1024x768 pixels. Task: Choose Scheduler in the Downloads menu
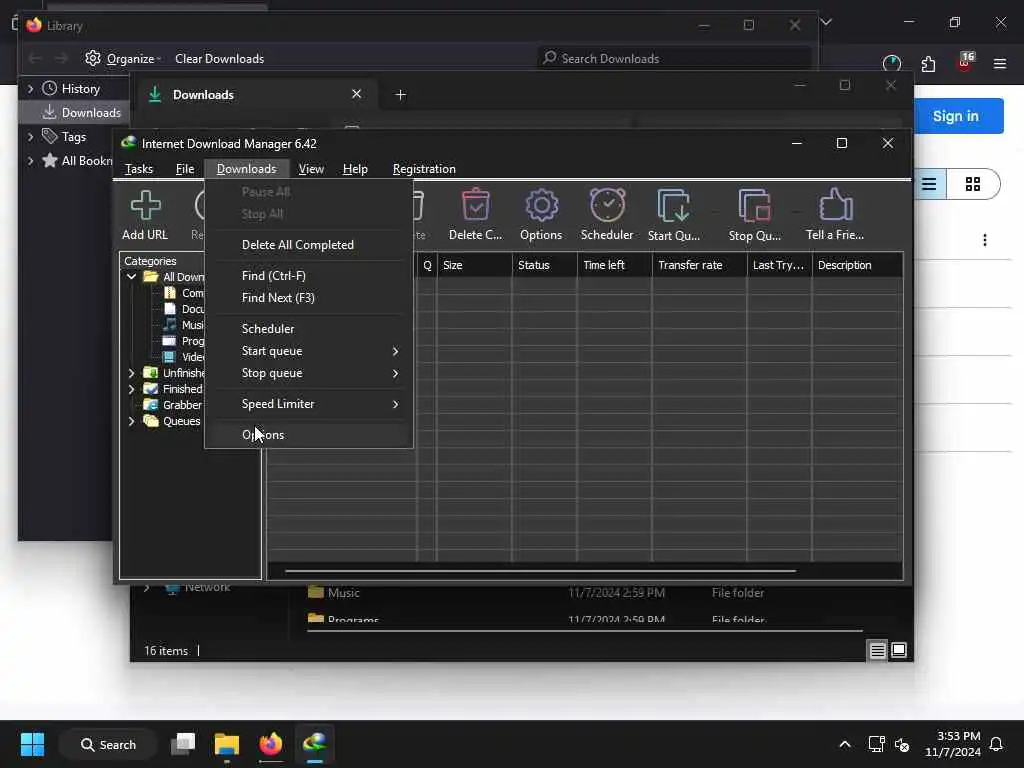point(309,329)
